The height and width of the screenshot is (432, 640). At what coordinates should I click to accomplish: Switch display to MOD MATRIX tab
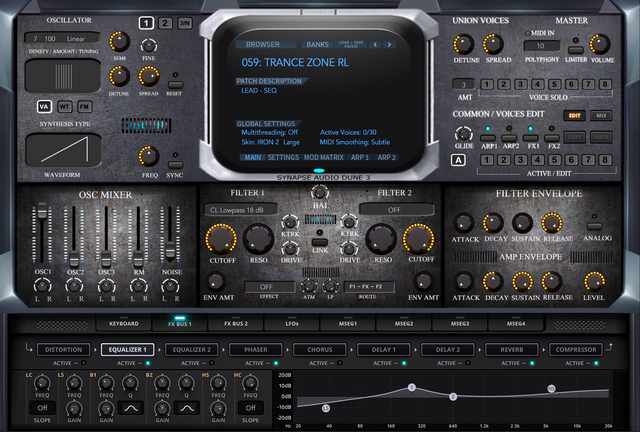324,157
